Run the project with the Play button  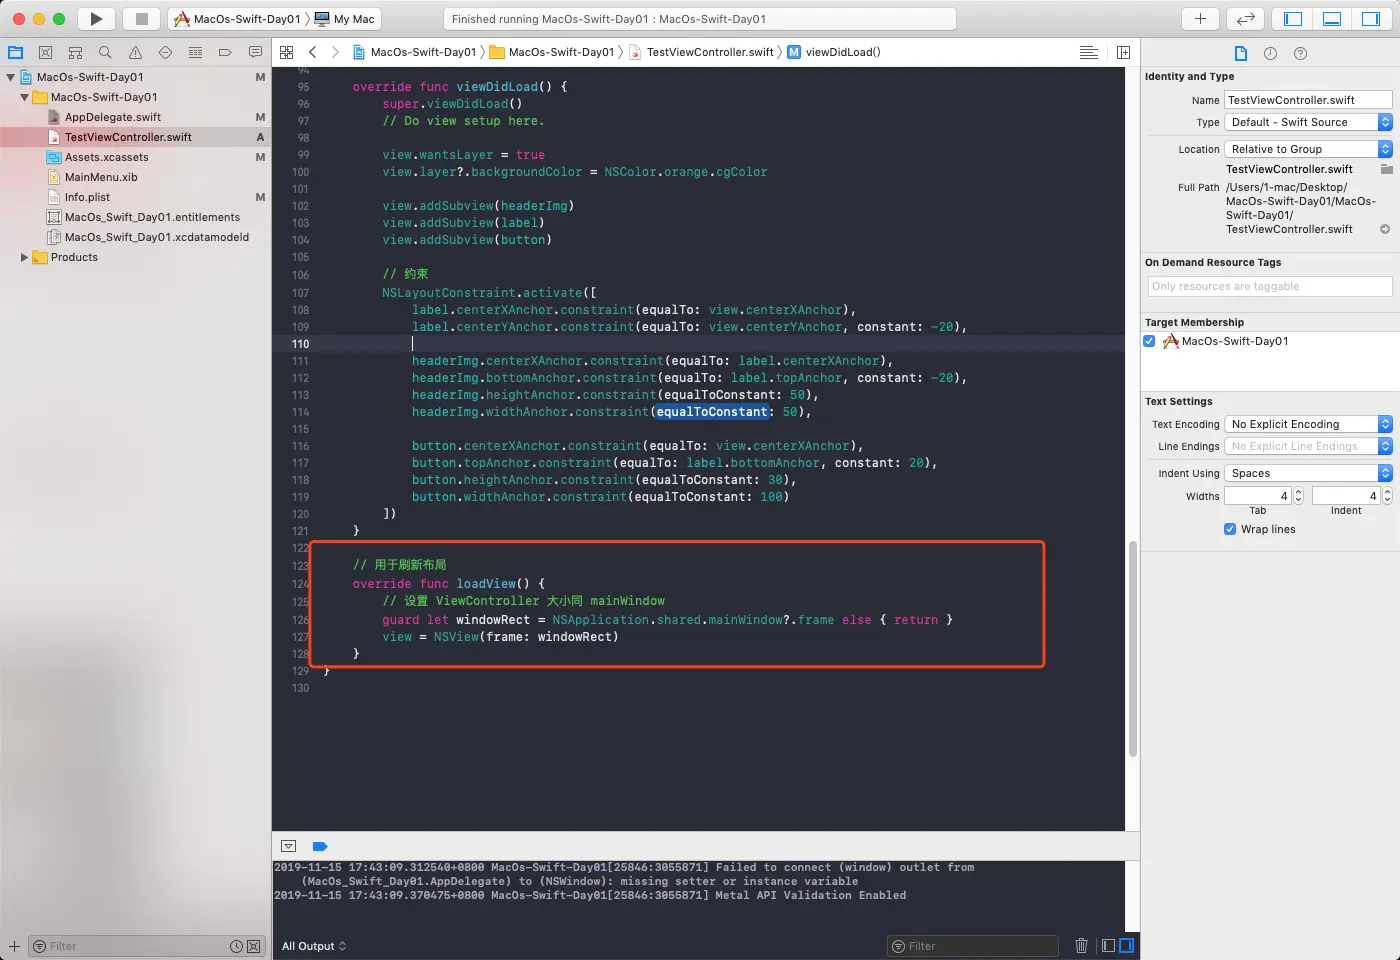tap(96, 19)
